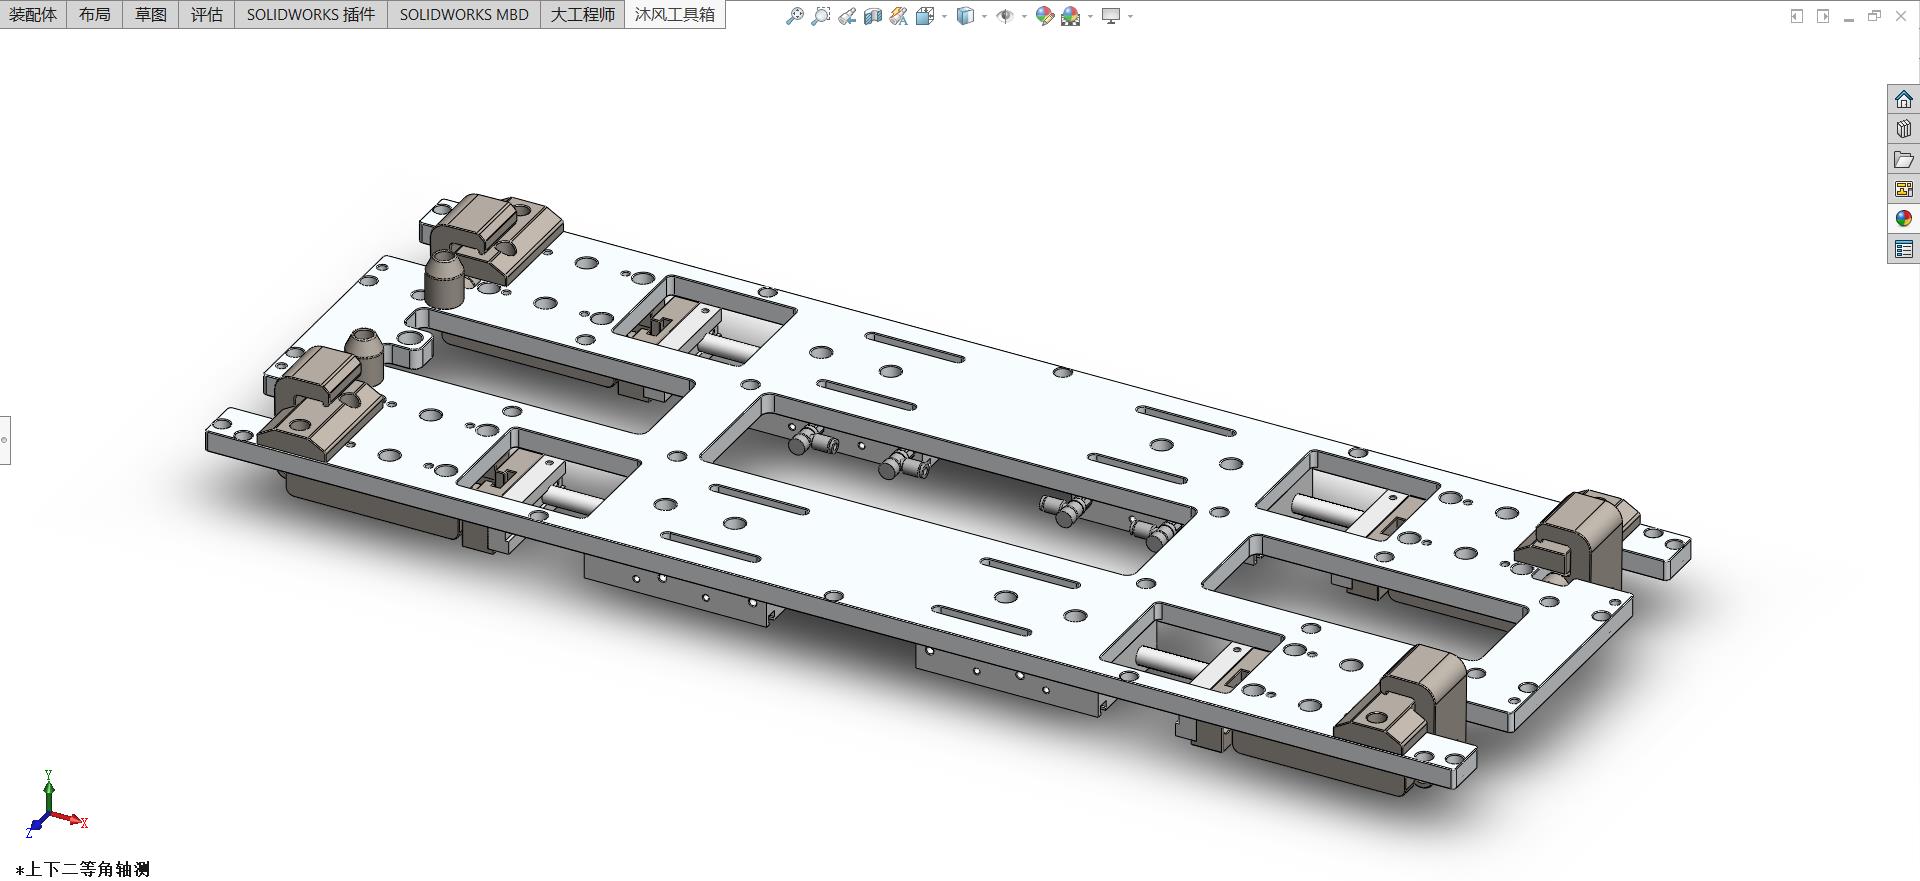Activate the Section View tool
Viewport: 1920px width, 881px height.
tap(873, 16)
